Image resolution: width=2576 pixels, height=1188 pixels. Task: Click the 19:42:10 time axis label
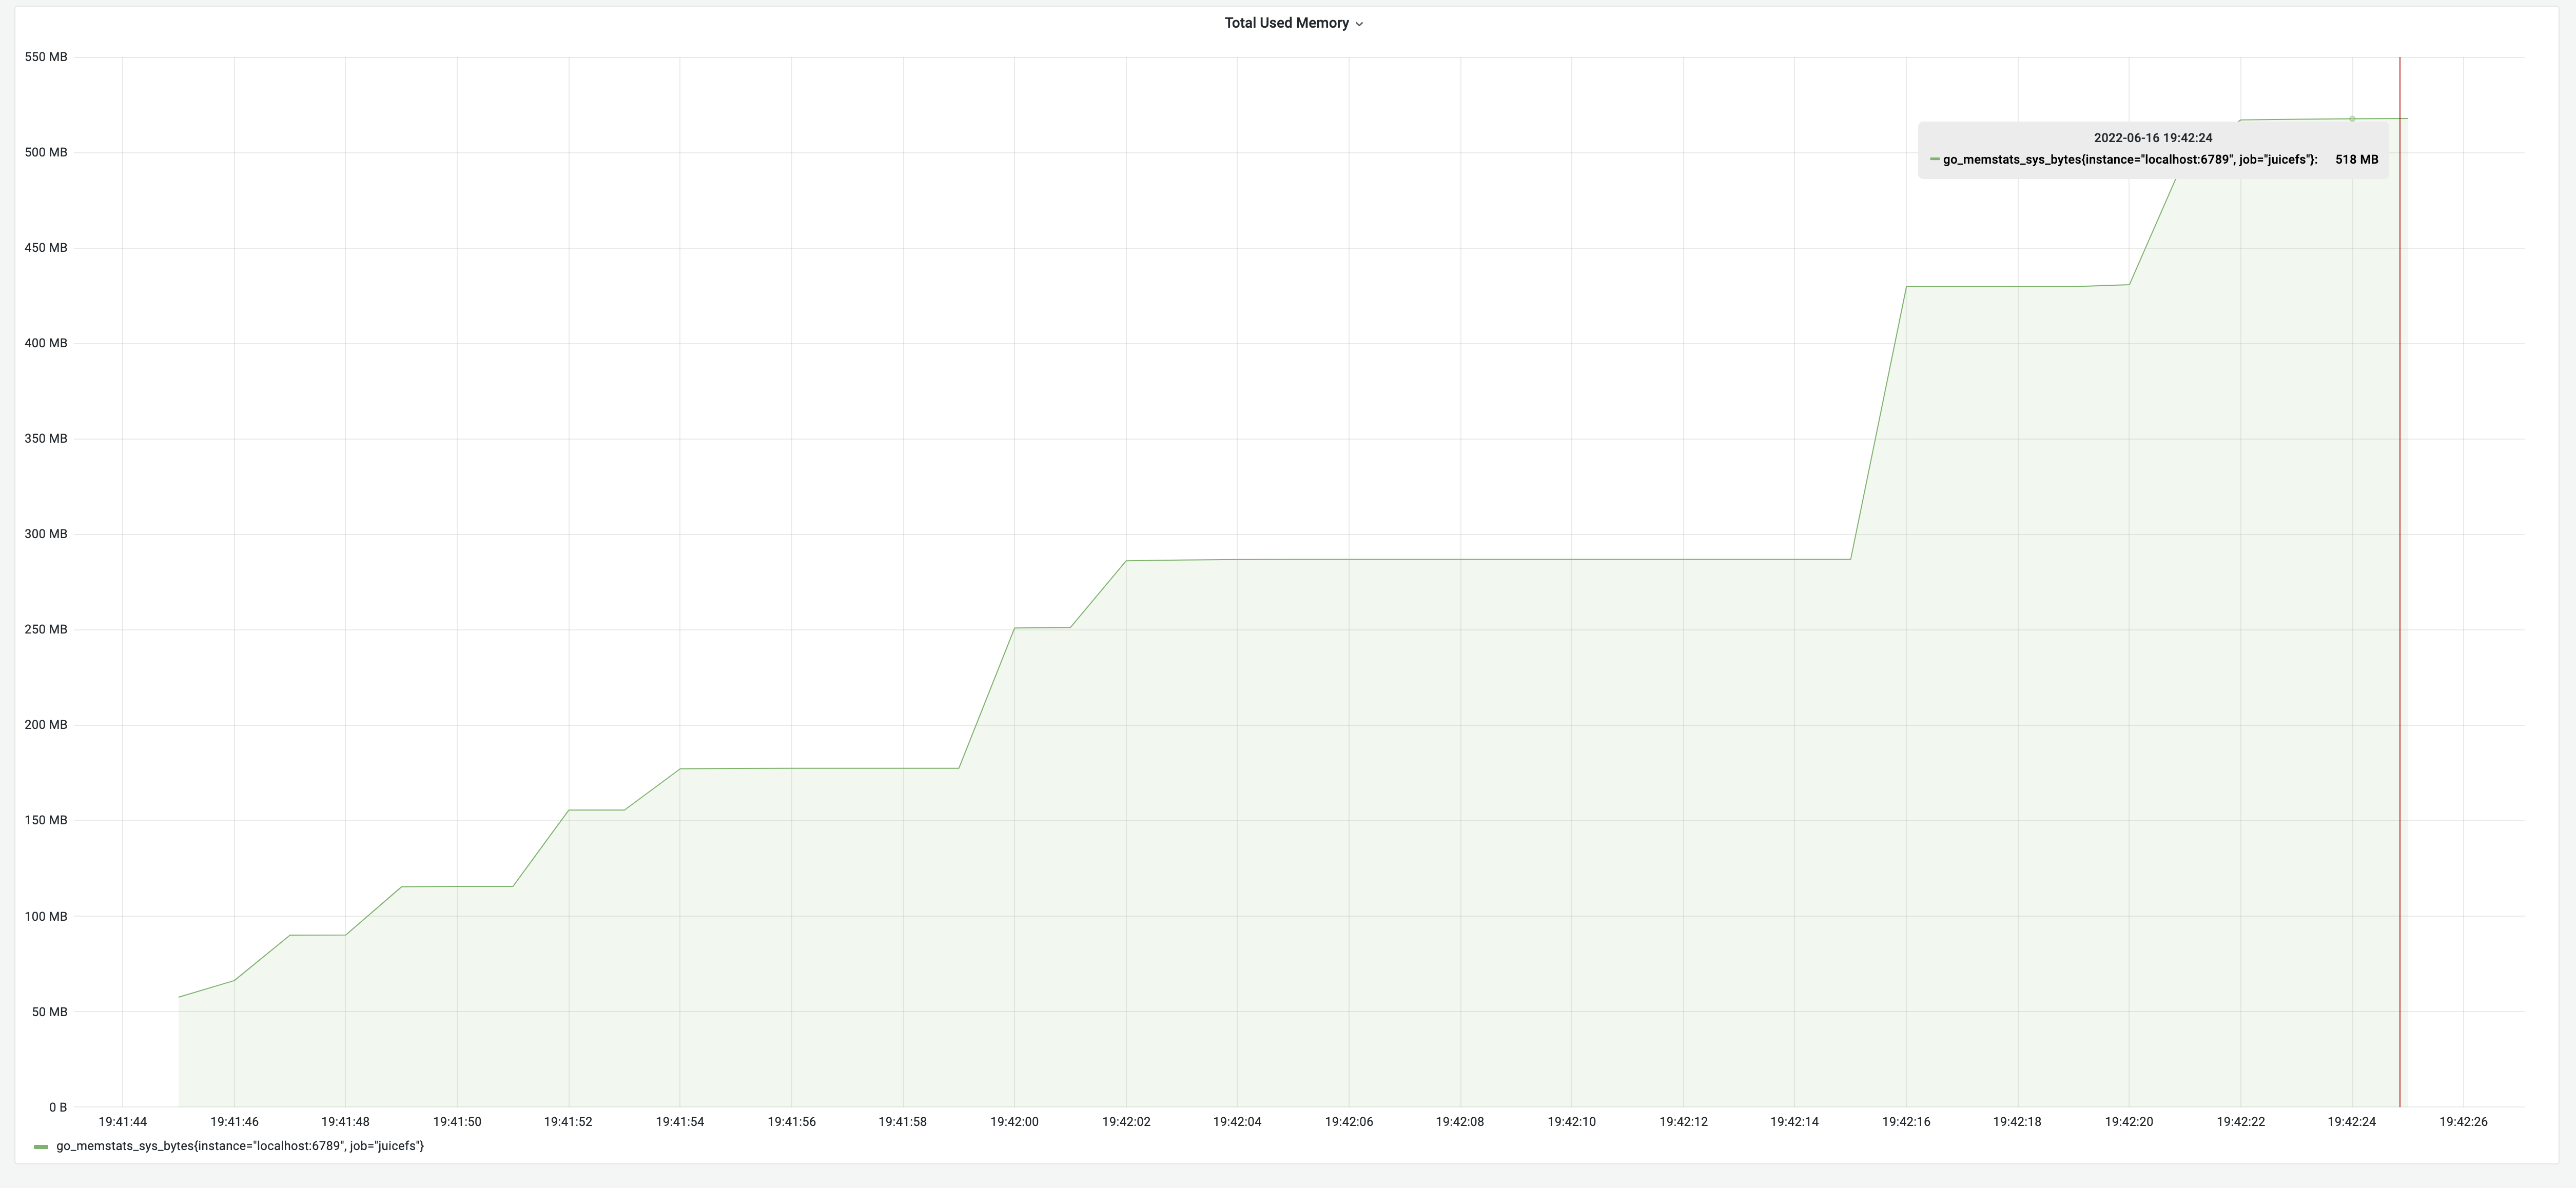[x=1572, y=1122]
